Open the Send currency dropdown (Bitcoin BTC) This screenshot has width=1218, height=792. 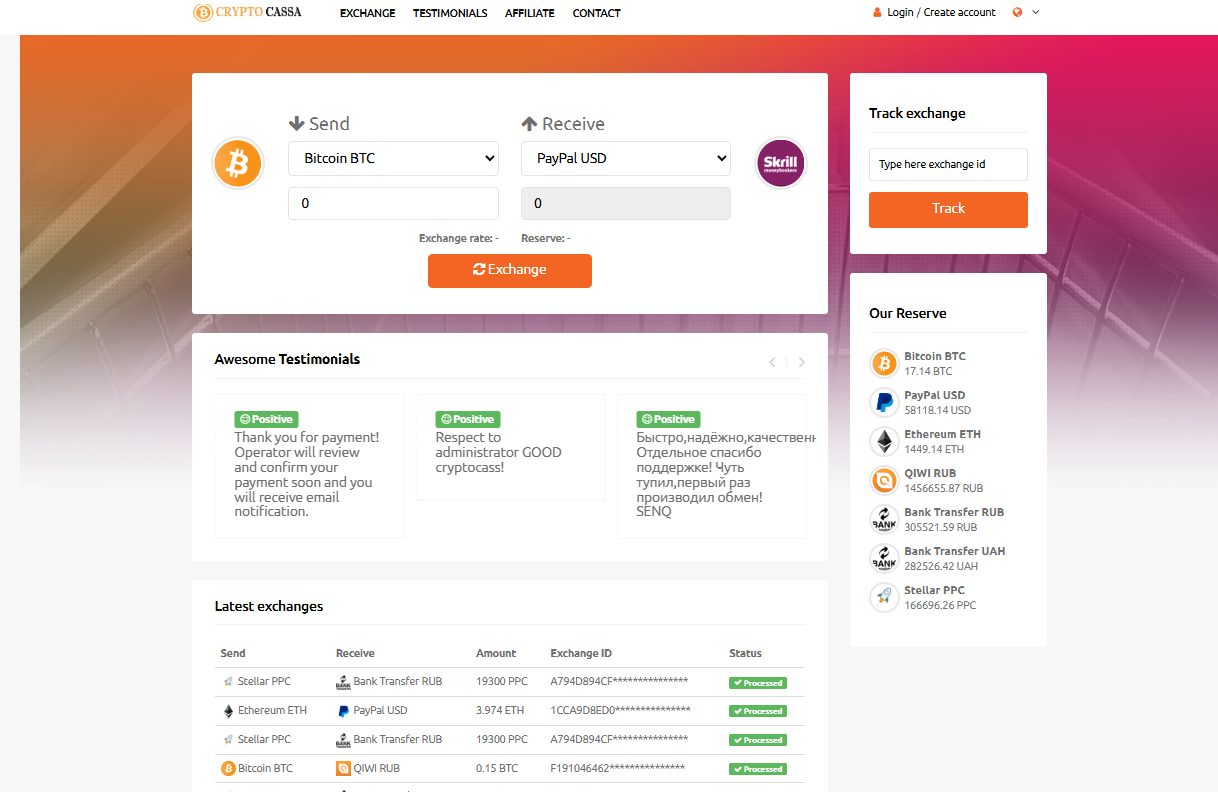tap(393, 158)
